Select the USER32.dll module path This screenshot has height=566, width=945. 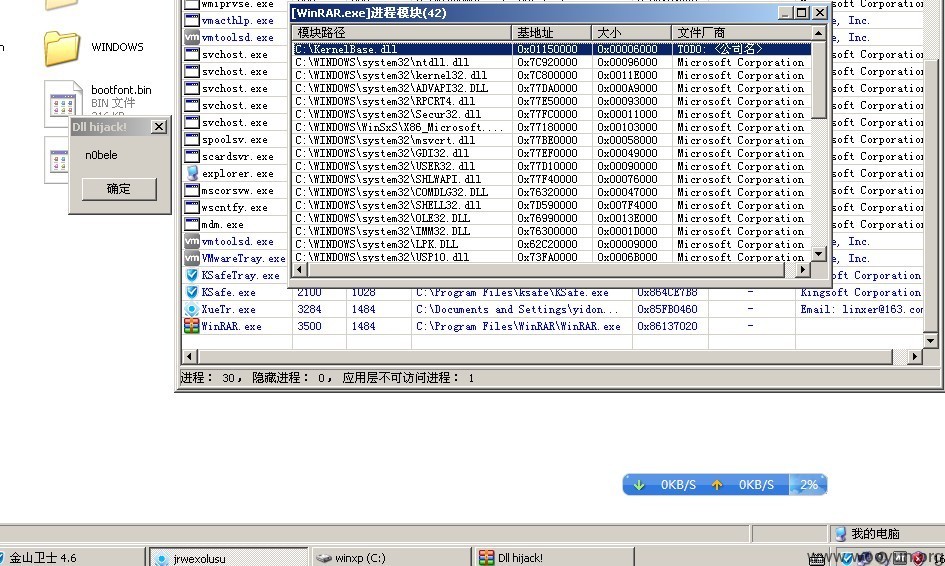[385, 166]
